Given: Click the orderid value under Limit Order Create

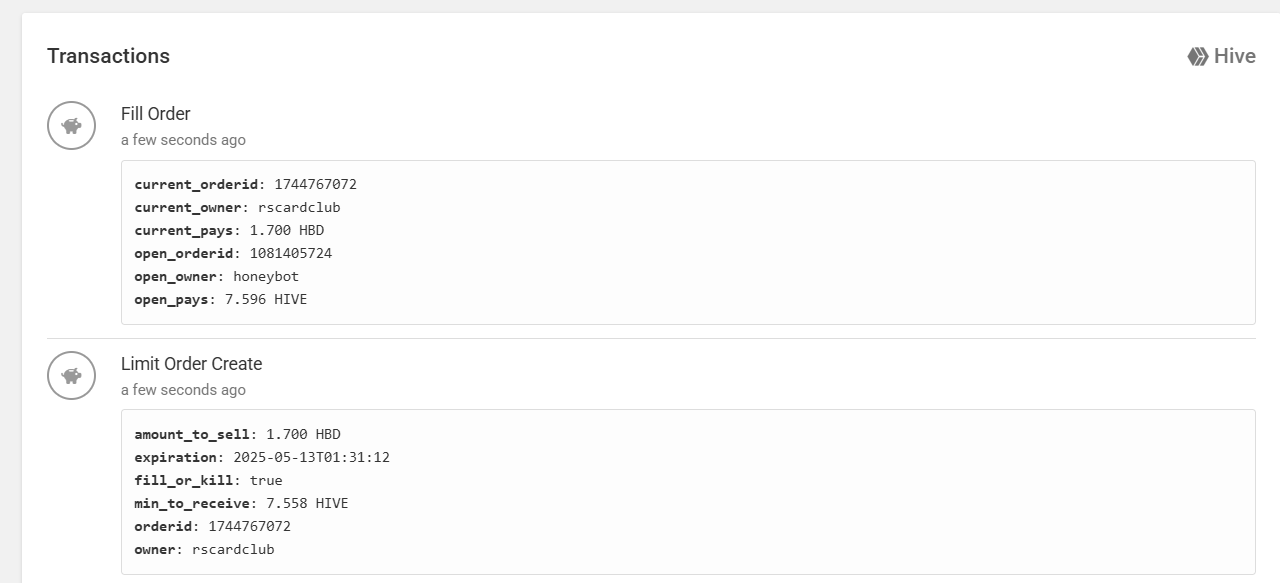Looking at the screenshot, I should tap(249, 527).
